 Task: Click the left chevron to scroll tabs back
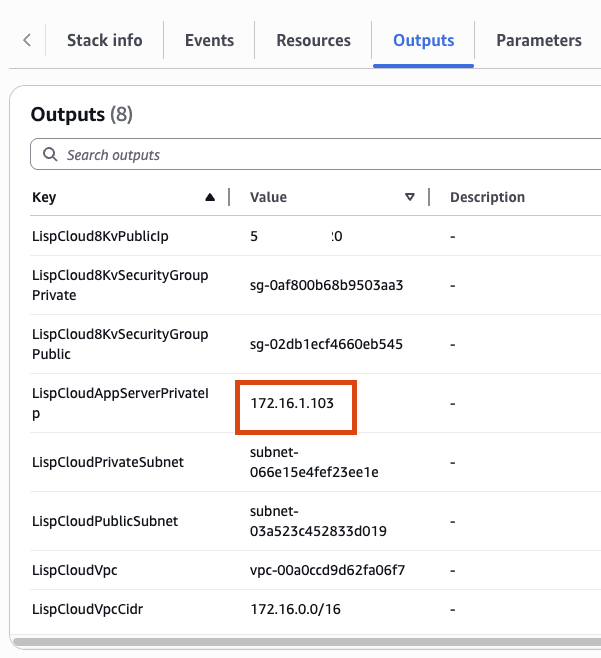click(27, 40)
